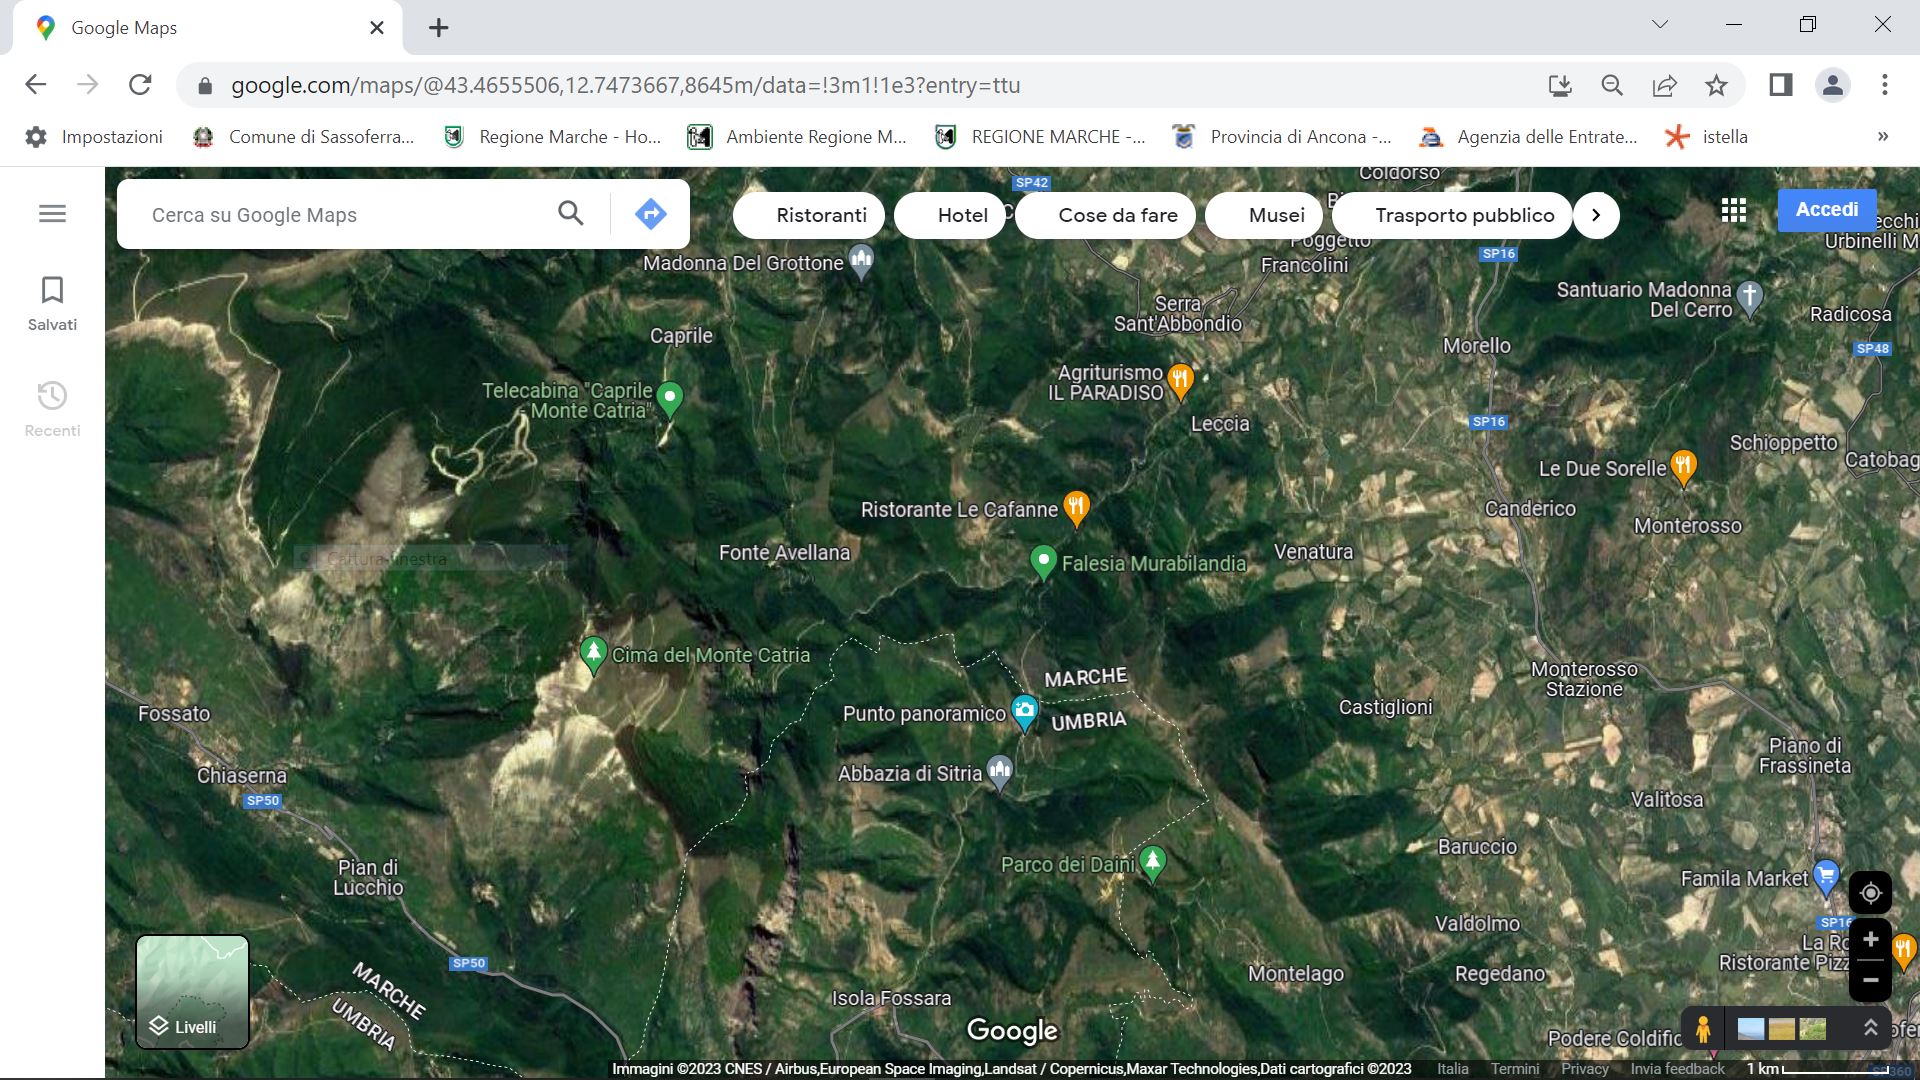Open the Ambiente Regione M... bookmark
This screenshot has width=1920, height=1080.
pyautogui.click(x=798, y=137)
